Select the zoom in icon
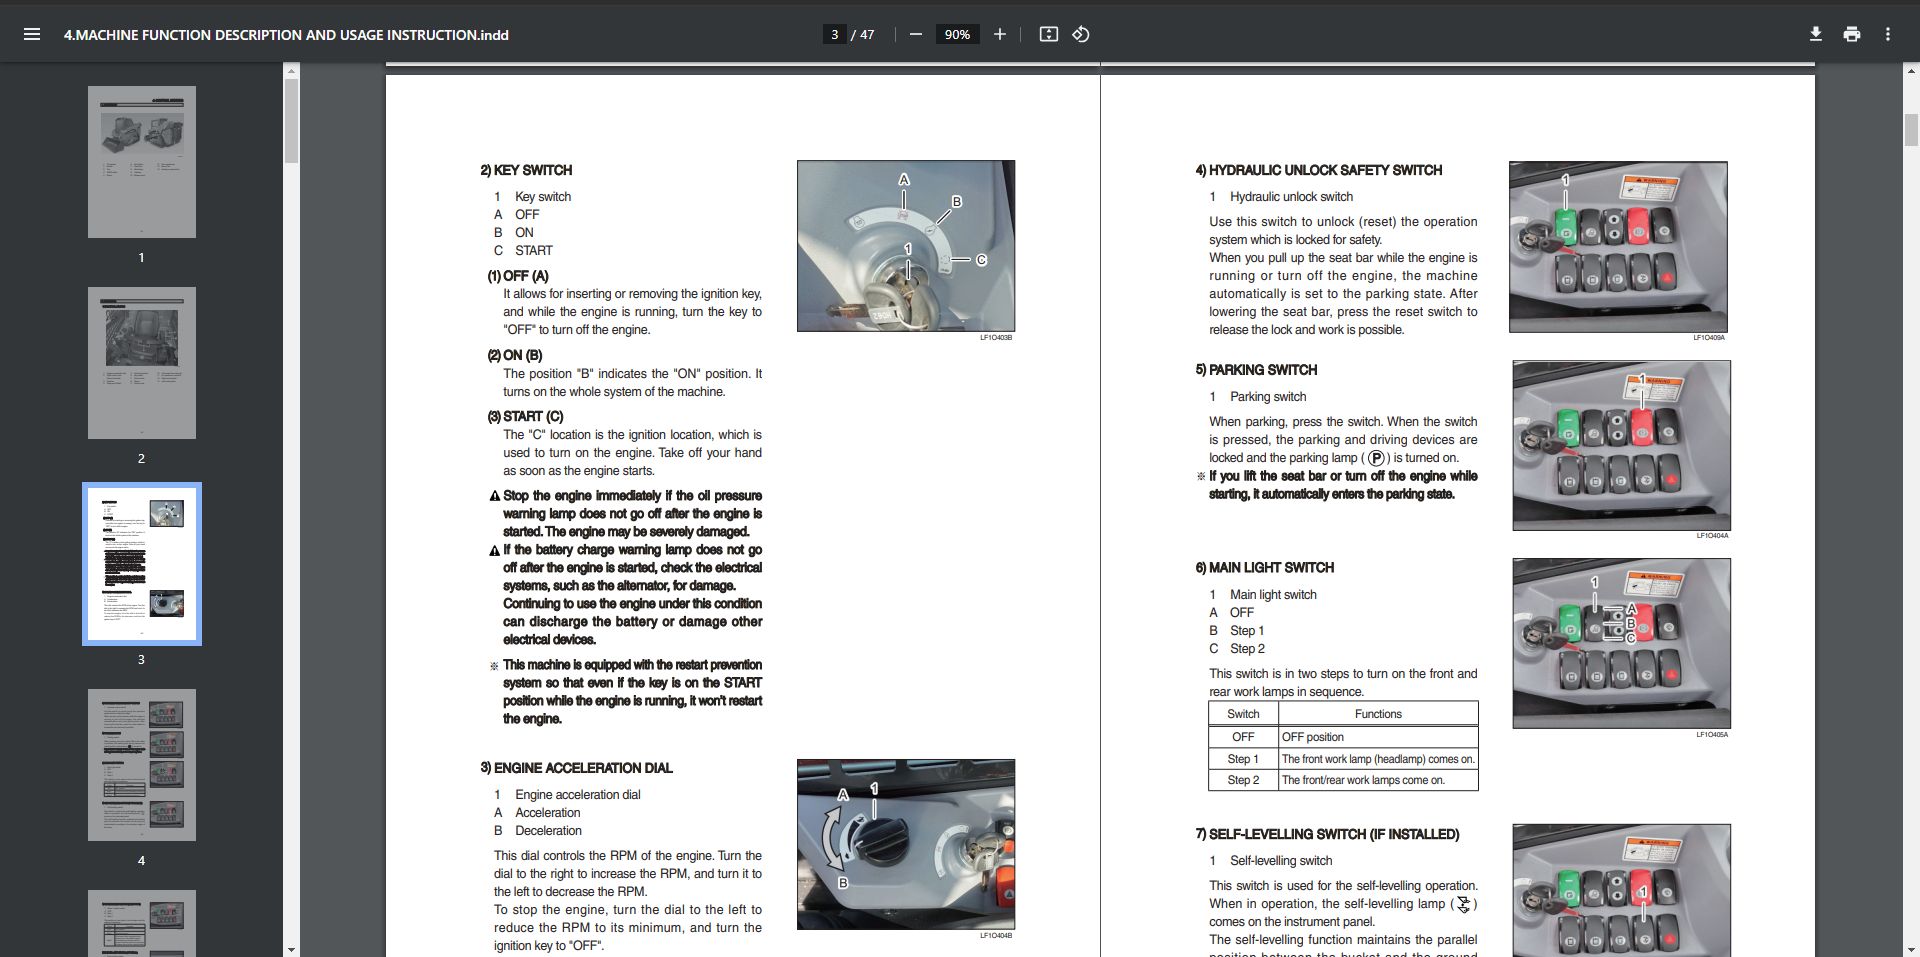Screen dimensions: 1920x957 click(1000, 34)
